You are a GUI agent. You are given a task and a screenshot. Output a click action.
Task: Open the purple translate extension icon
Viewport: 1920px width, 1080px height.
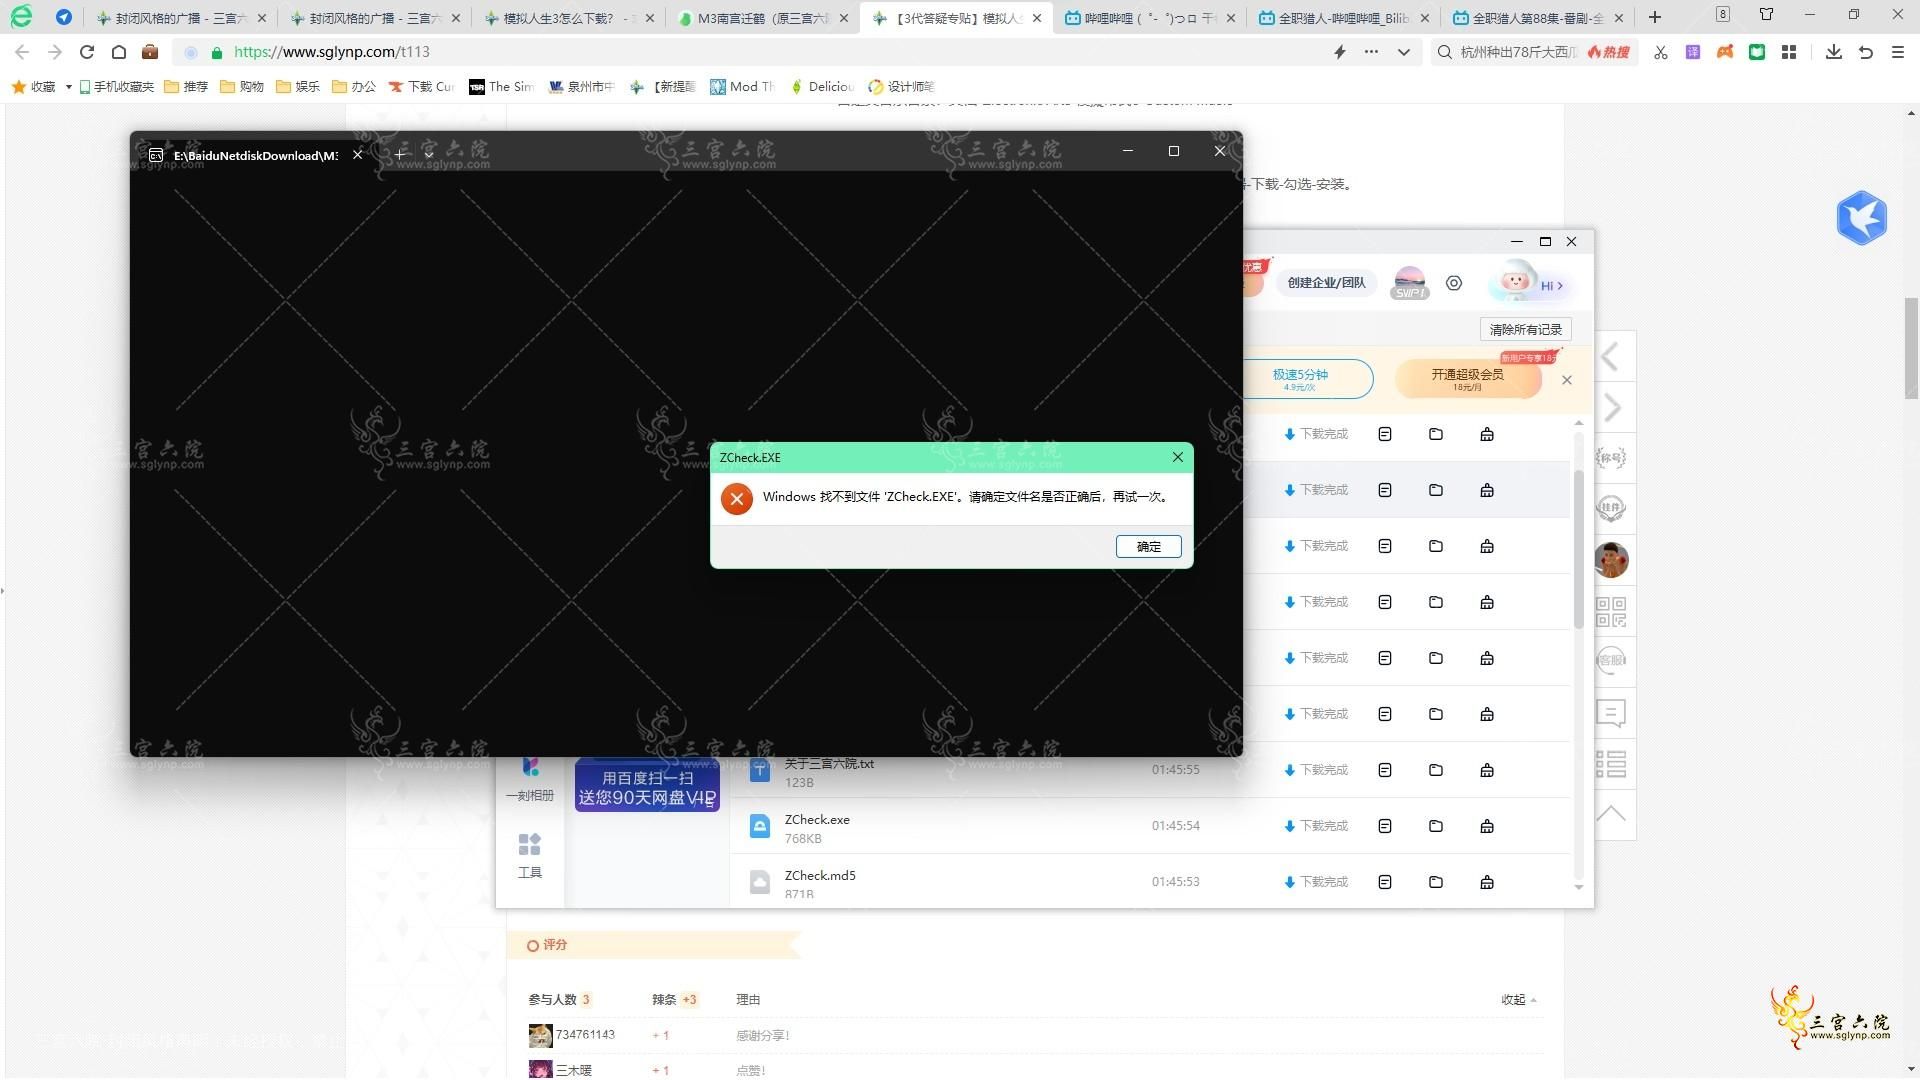(1693, 52)
